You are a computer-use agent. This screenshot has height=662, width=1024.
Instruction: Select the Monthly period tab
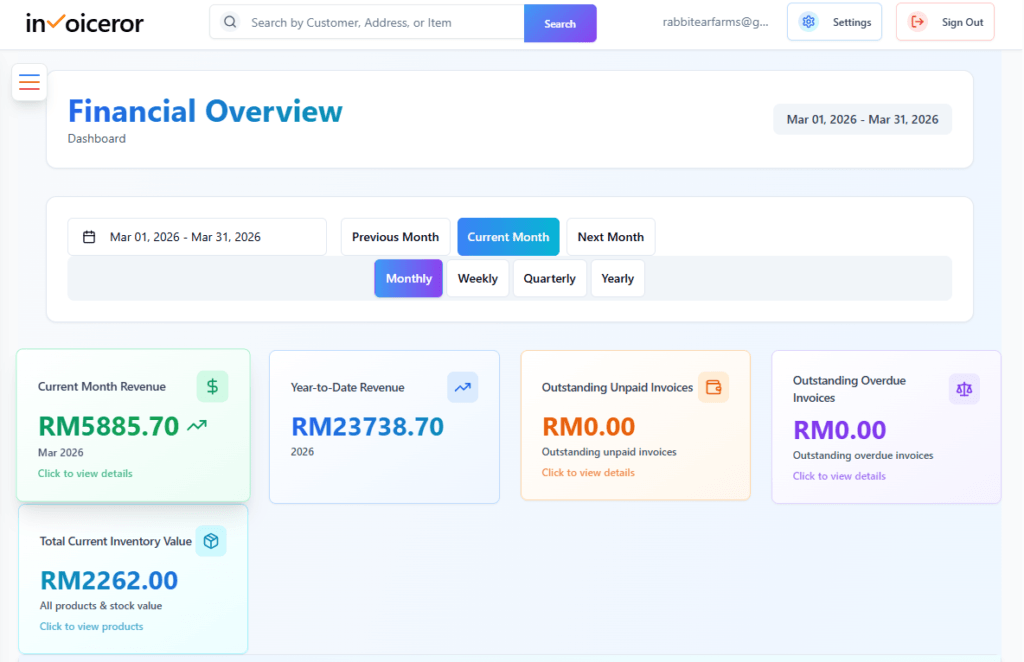408,278
